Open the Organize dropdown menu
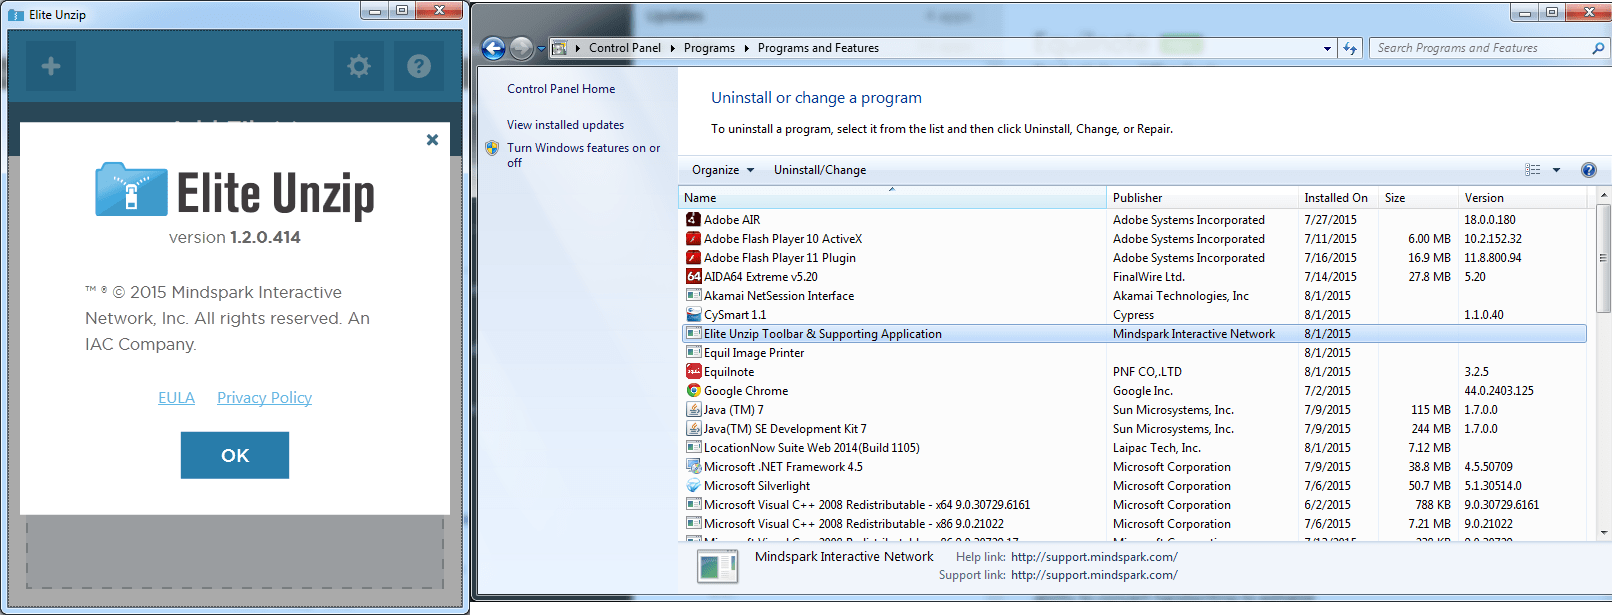Image resolution: width=1612 pixels, height=615 pixels. 723,170
